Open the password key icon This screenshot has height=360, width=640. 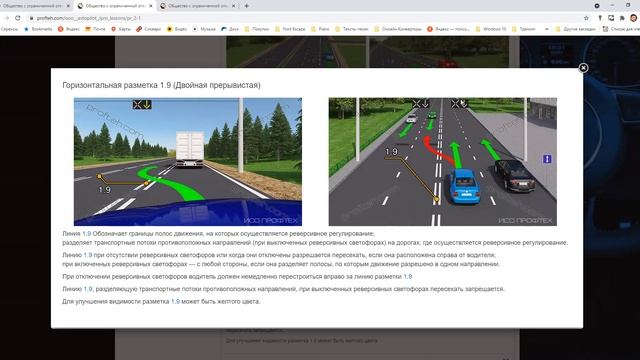pyautogui.click(x=600, y=18)
